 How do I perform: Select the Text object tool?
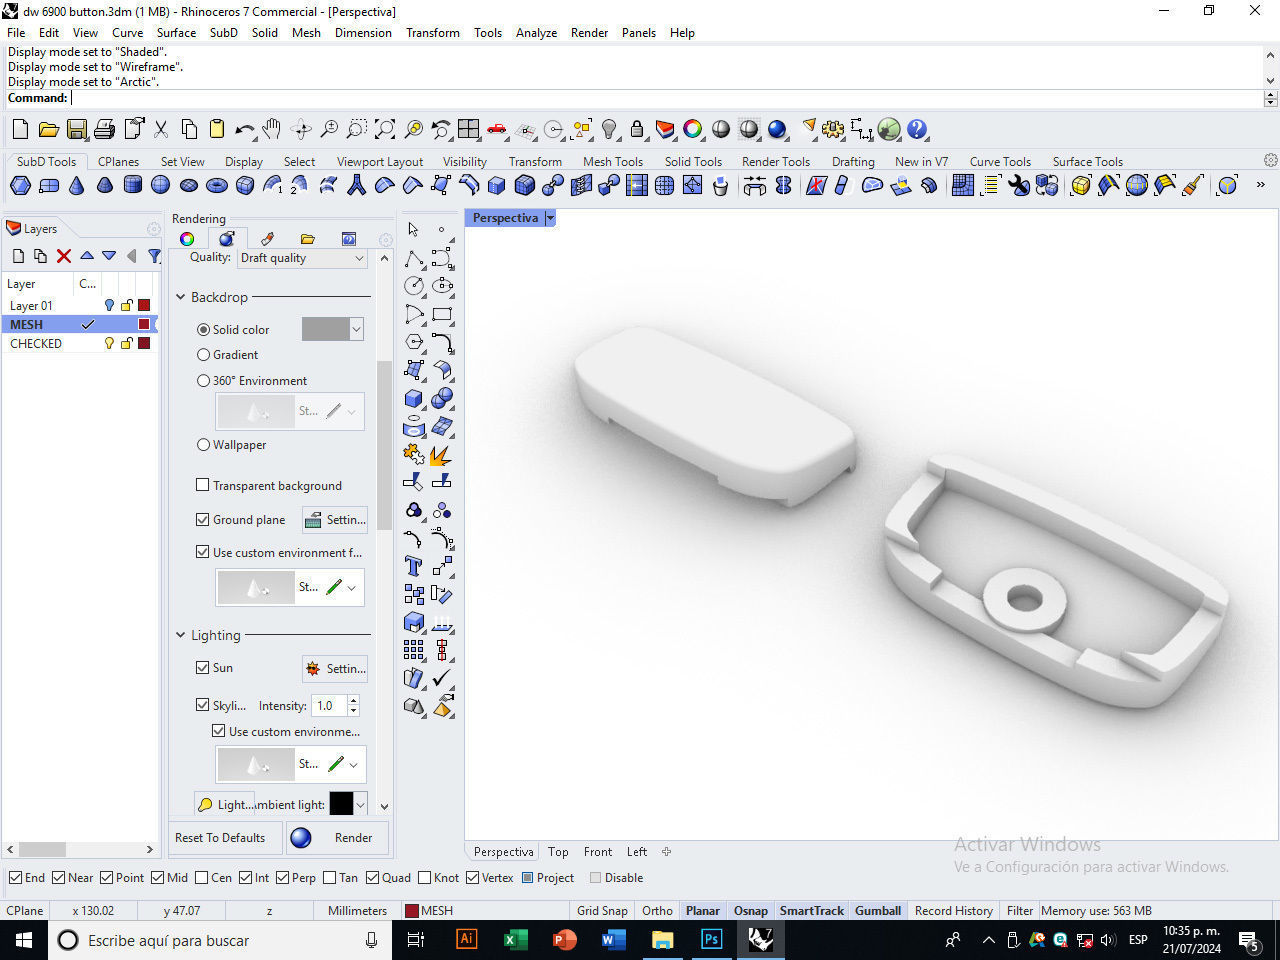414,566
